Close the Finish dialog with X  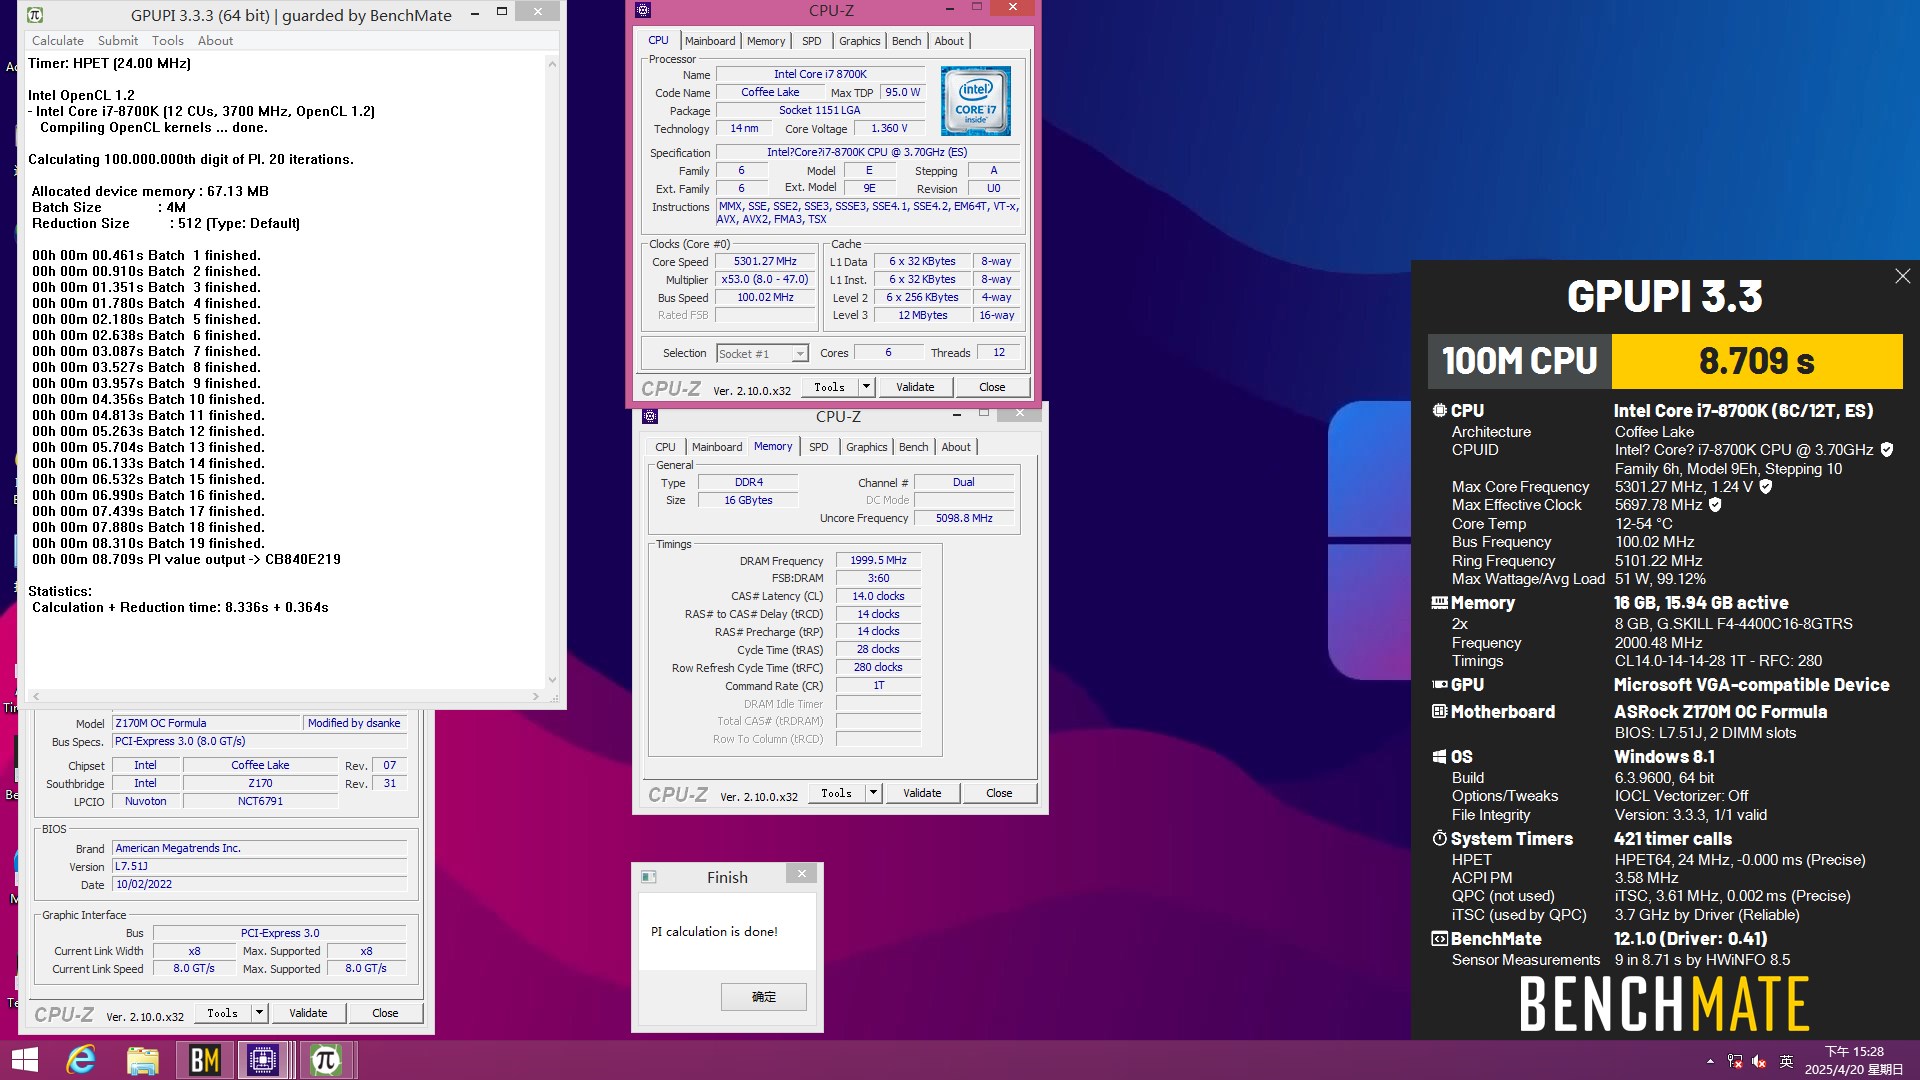(x=801, y=873)
